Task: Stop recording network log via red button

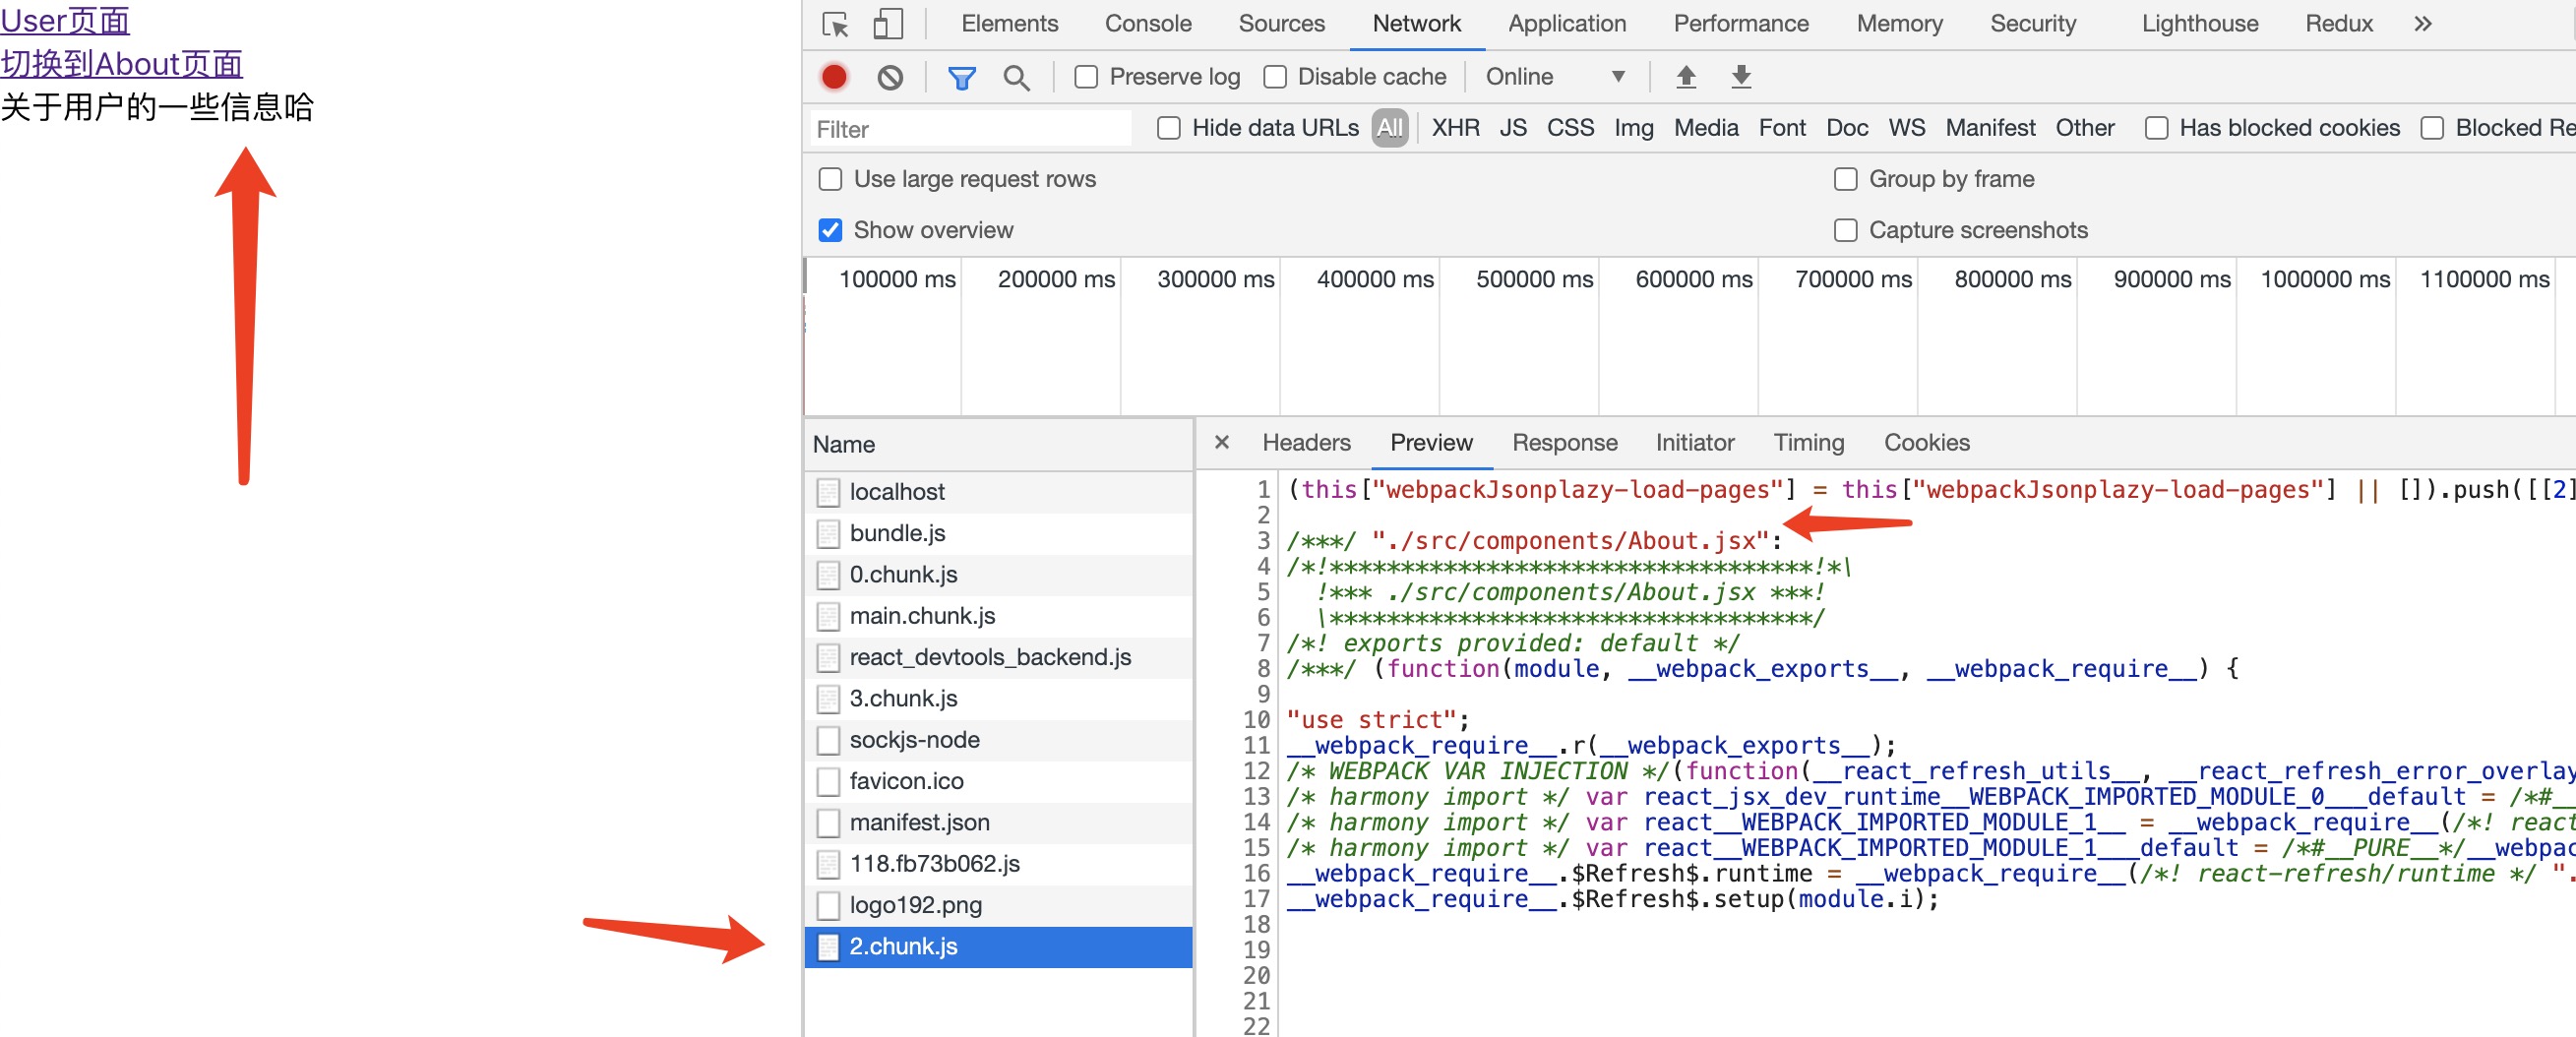Action: (834, 77)
